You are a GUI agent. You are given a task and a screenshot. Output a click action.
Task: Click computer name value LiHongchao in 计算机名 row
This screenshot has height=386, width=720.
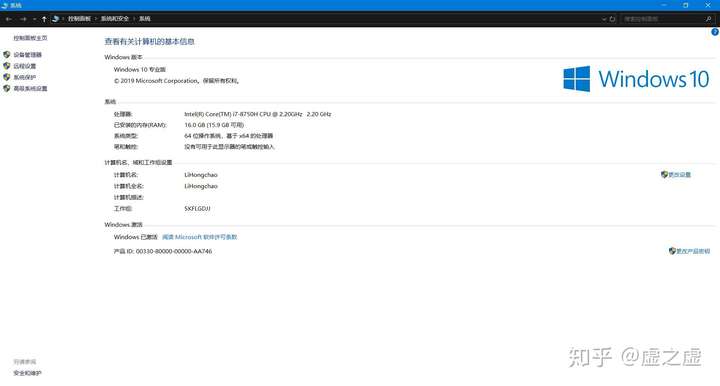(x=201, y=175)
